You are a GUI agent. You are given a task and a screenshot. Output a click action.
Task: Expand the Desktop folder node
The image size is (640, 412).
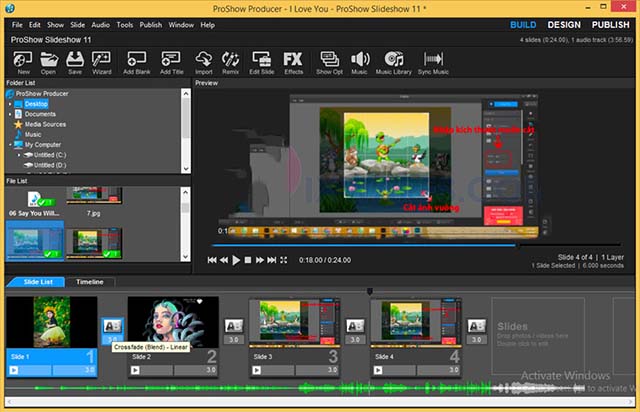coord(10,104)
